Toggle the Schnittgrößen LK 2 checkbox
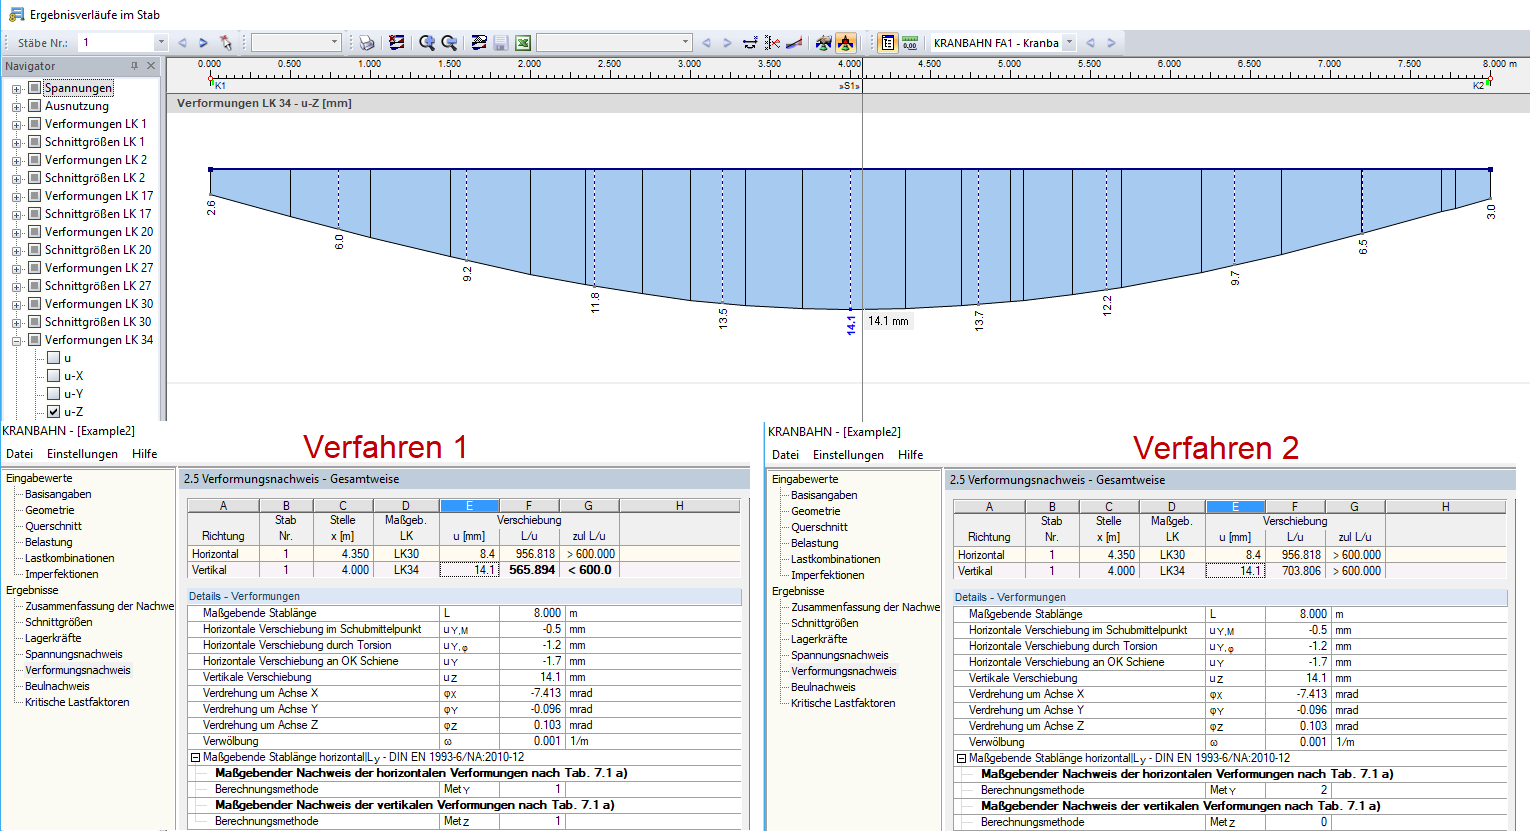 [x=35, y=178]
